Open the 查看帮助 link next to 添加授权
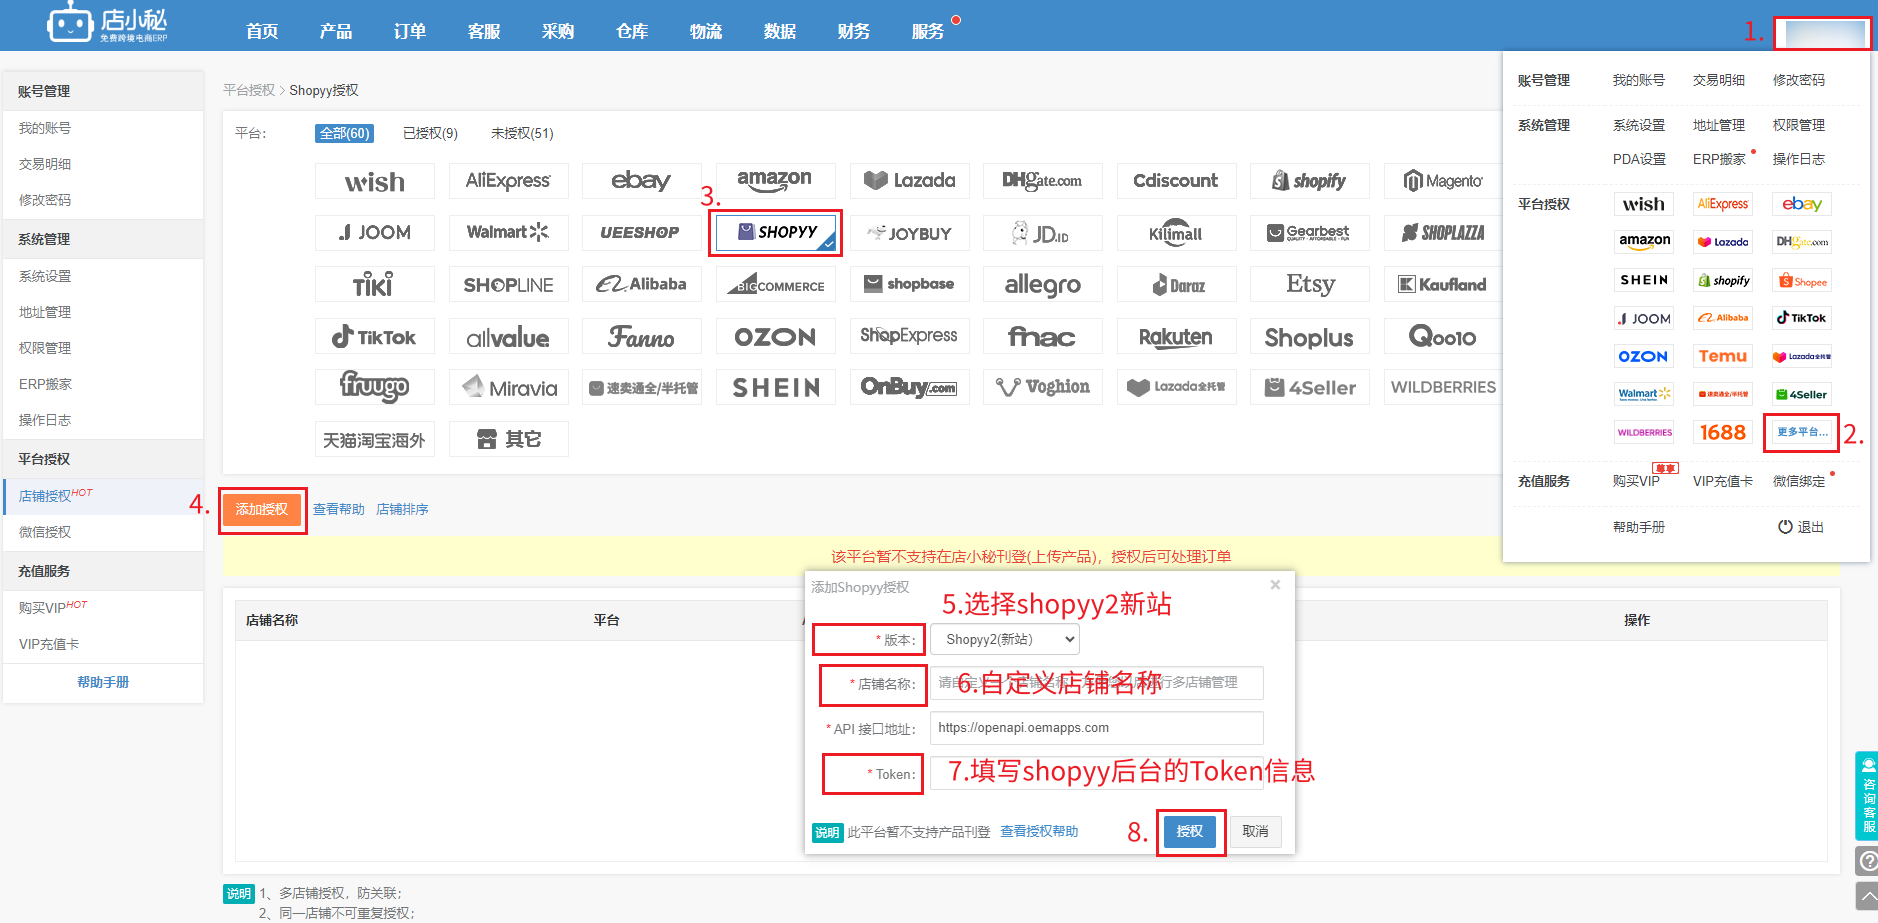1878x923 pixels. [x=339, y=509]
